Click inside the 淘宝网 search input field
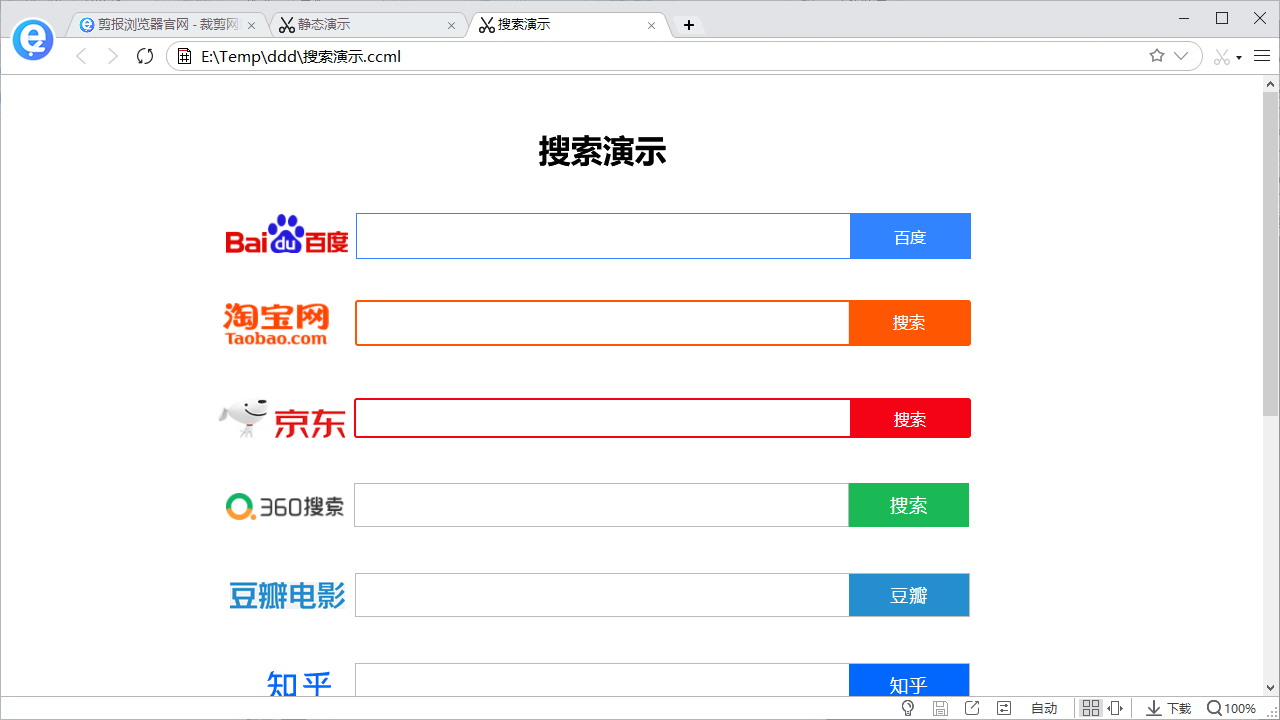1280x720 pixels. (x=600, y=322)
